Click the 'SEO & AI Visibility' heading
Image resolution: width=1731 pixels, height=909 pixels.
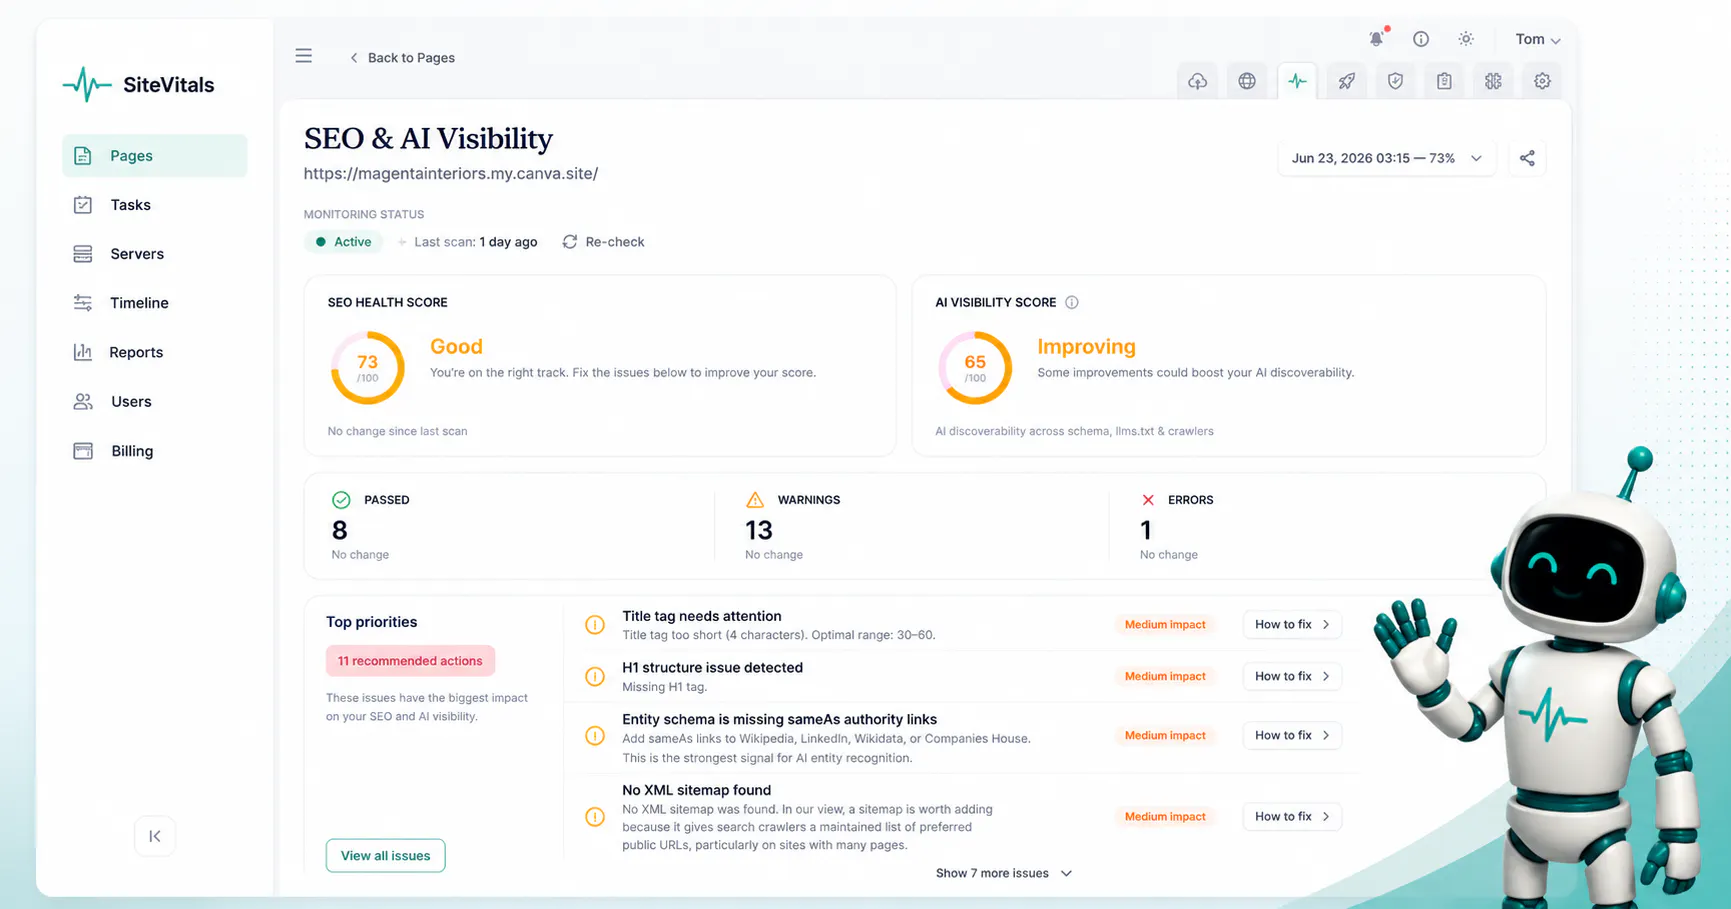click(428, 139)
